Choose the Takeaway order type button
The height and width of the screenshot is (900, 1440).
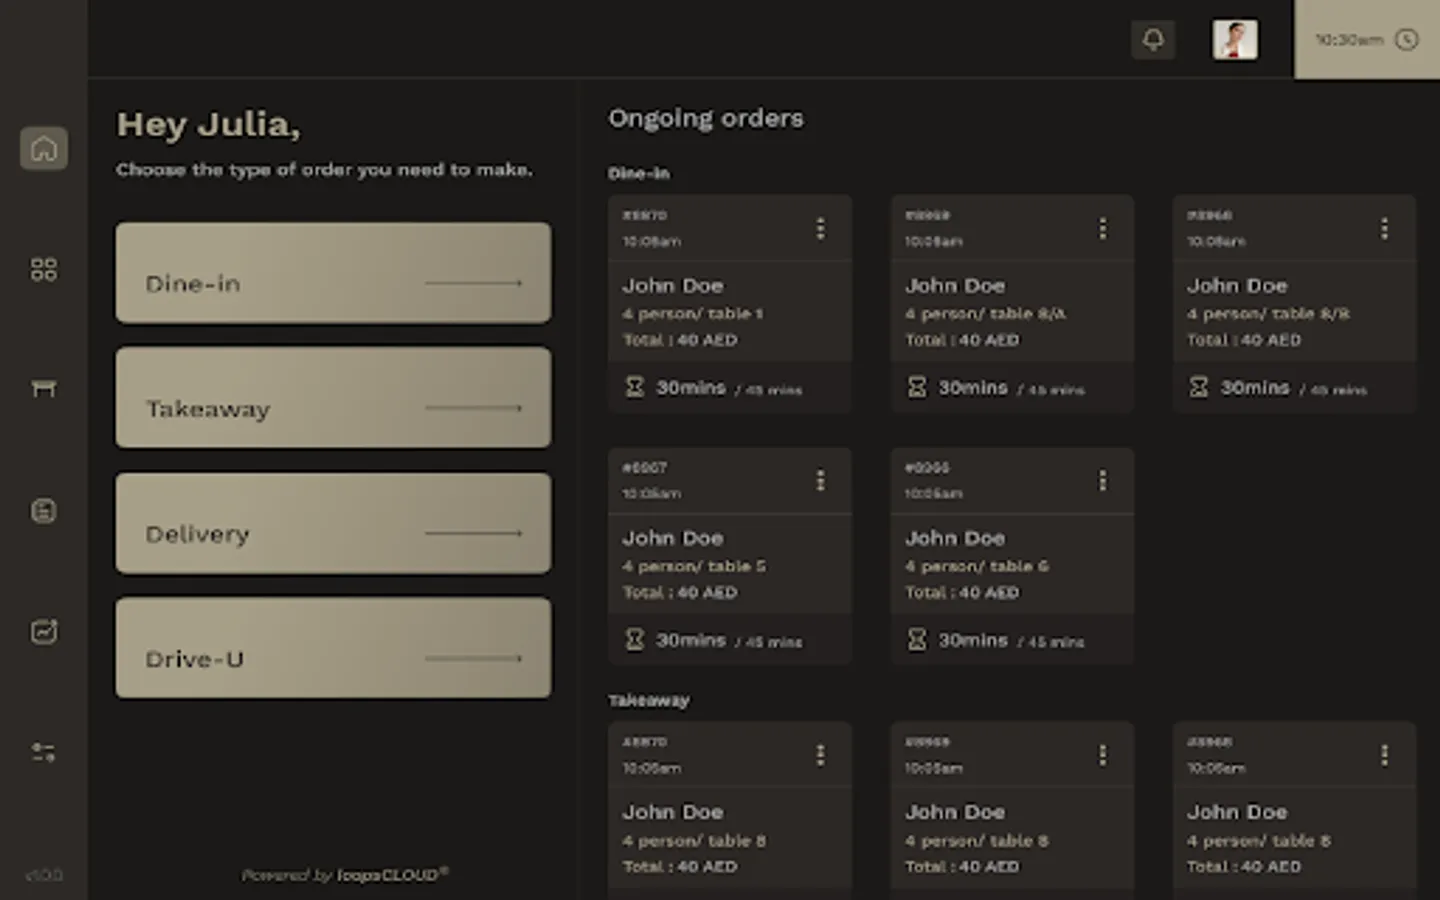point(333,398)
